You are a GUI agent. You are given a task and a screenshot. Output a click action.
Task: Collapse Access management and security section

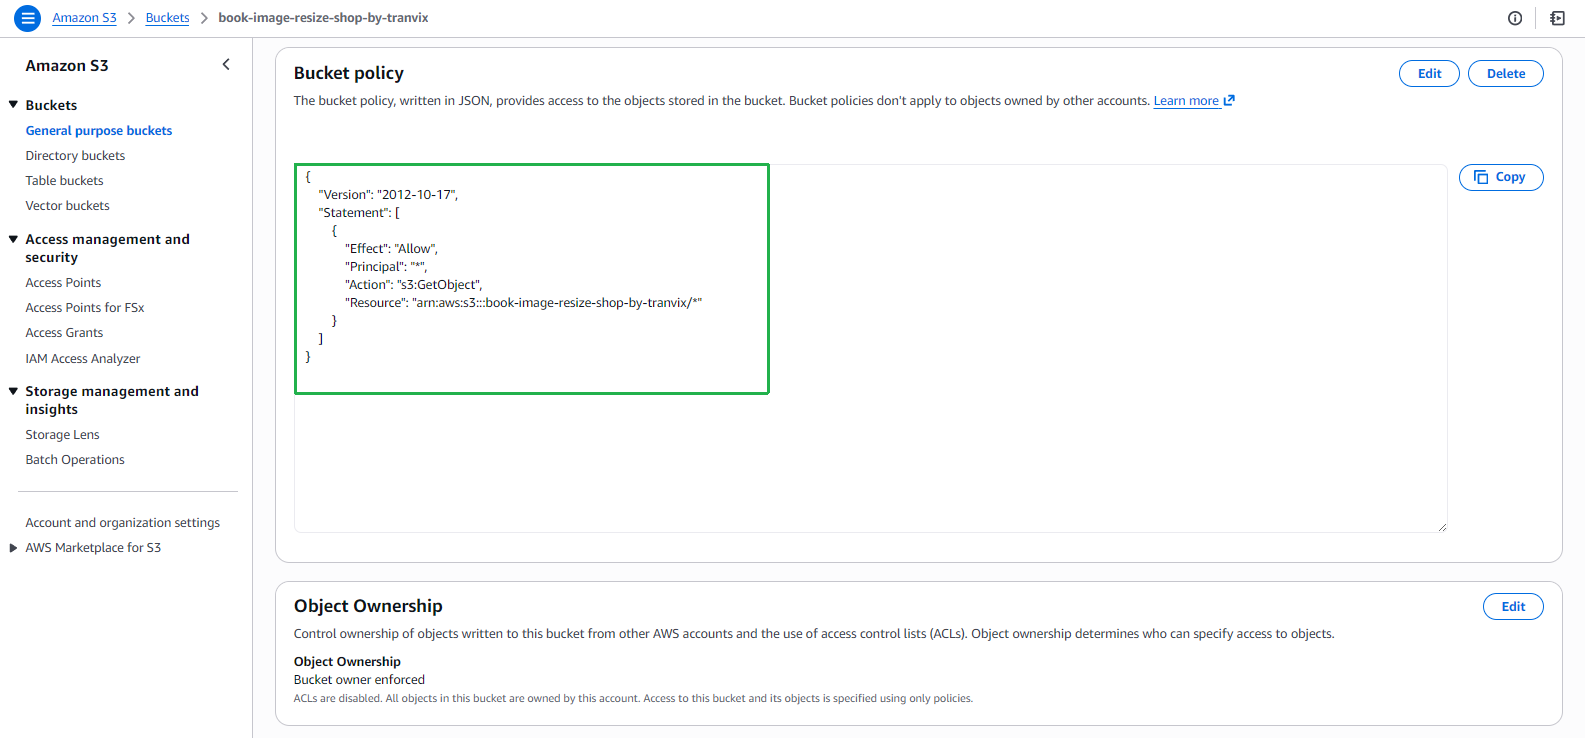coord(13,239)
